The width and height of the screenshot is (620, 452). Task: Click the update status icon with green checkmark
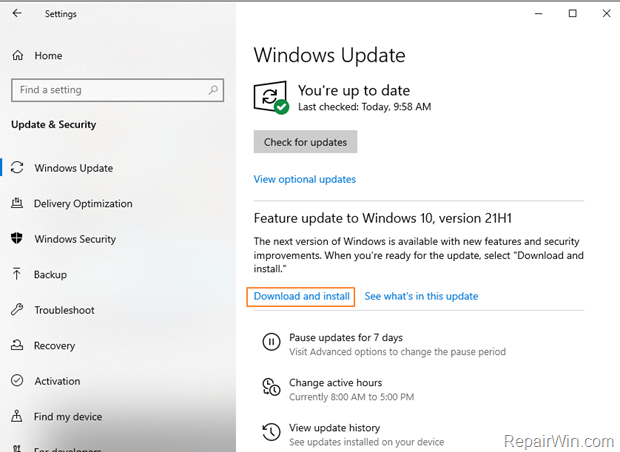click(271, 97)
